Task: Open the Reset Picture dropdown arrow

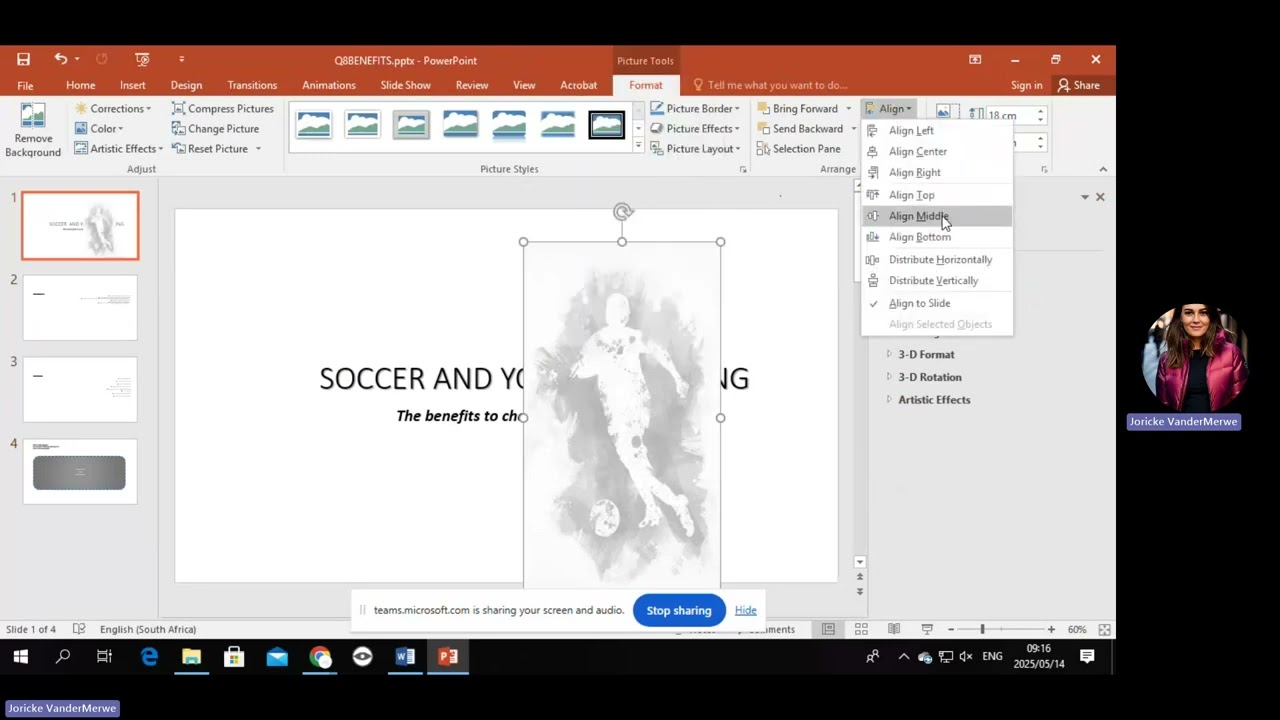Action: pos(258,149)
